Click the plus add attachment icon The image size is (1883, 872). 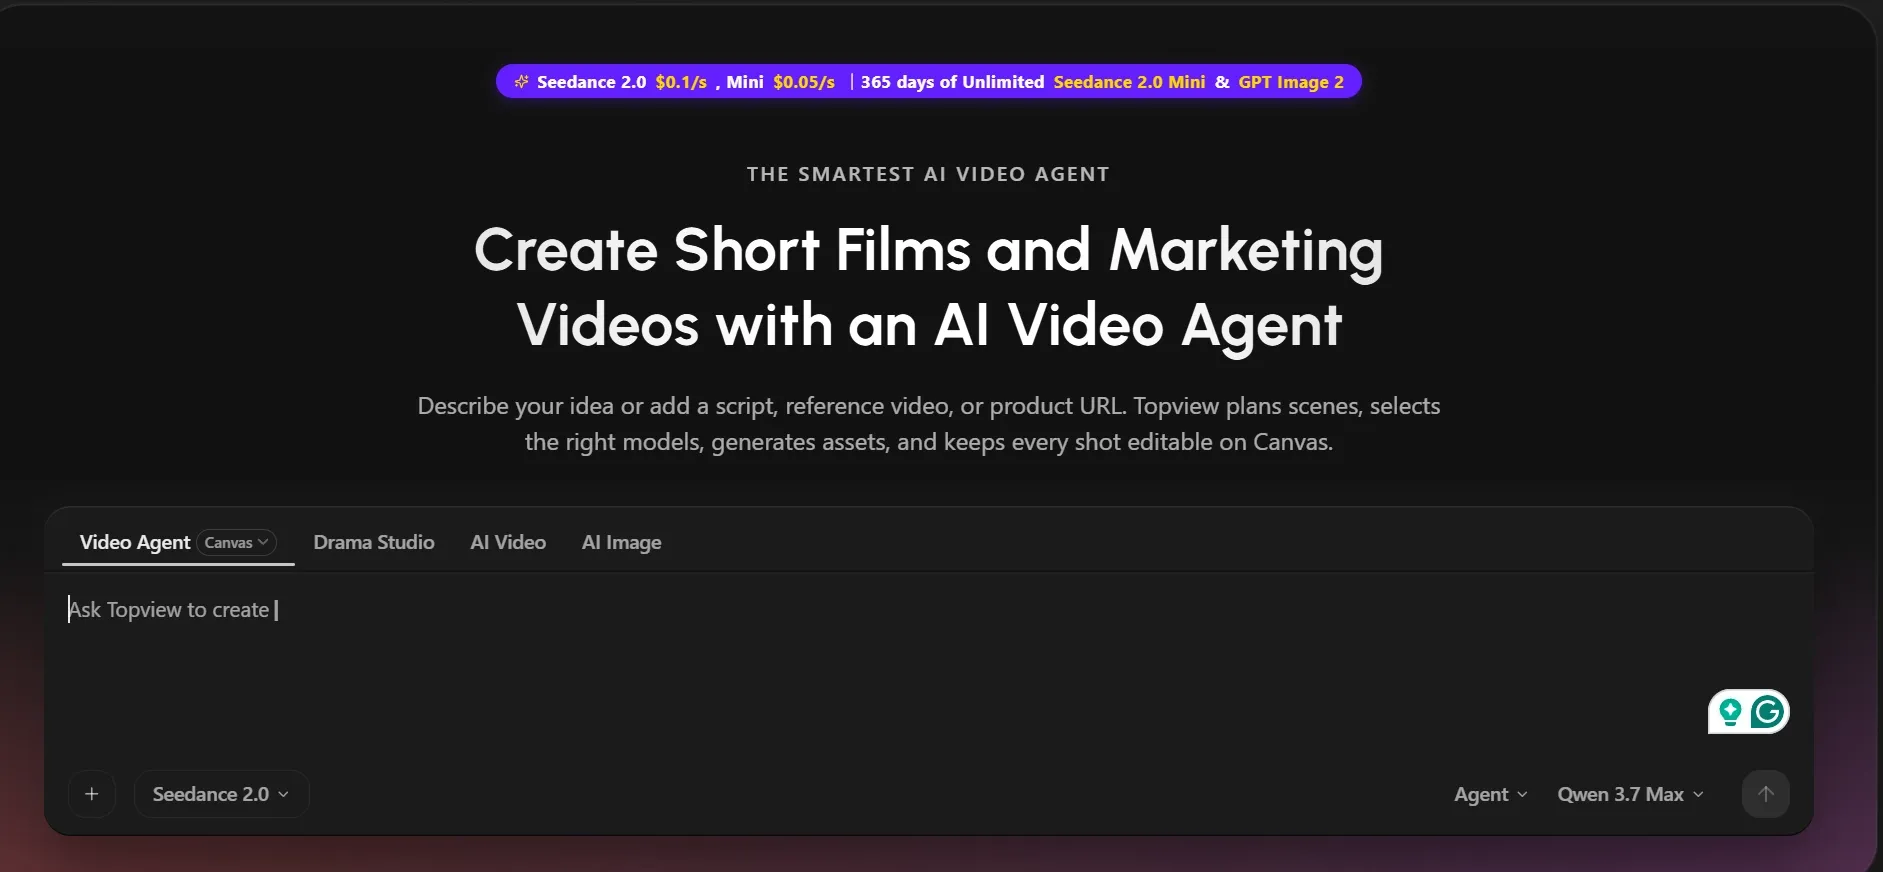tap(92, 794)
